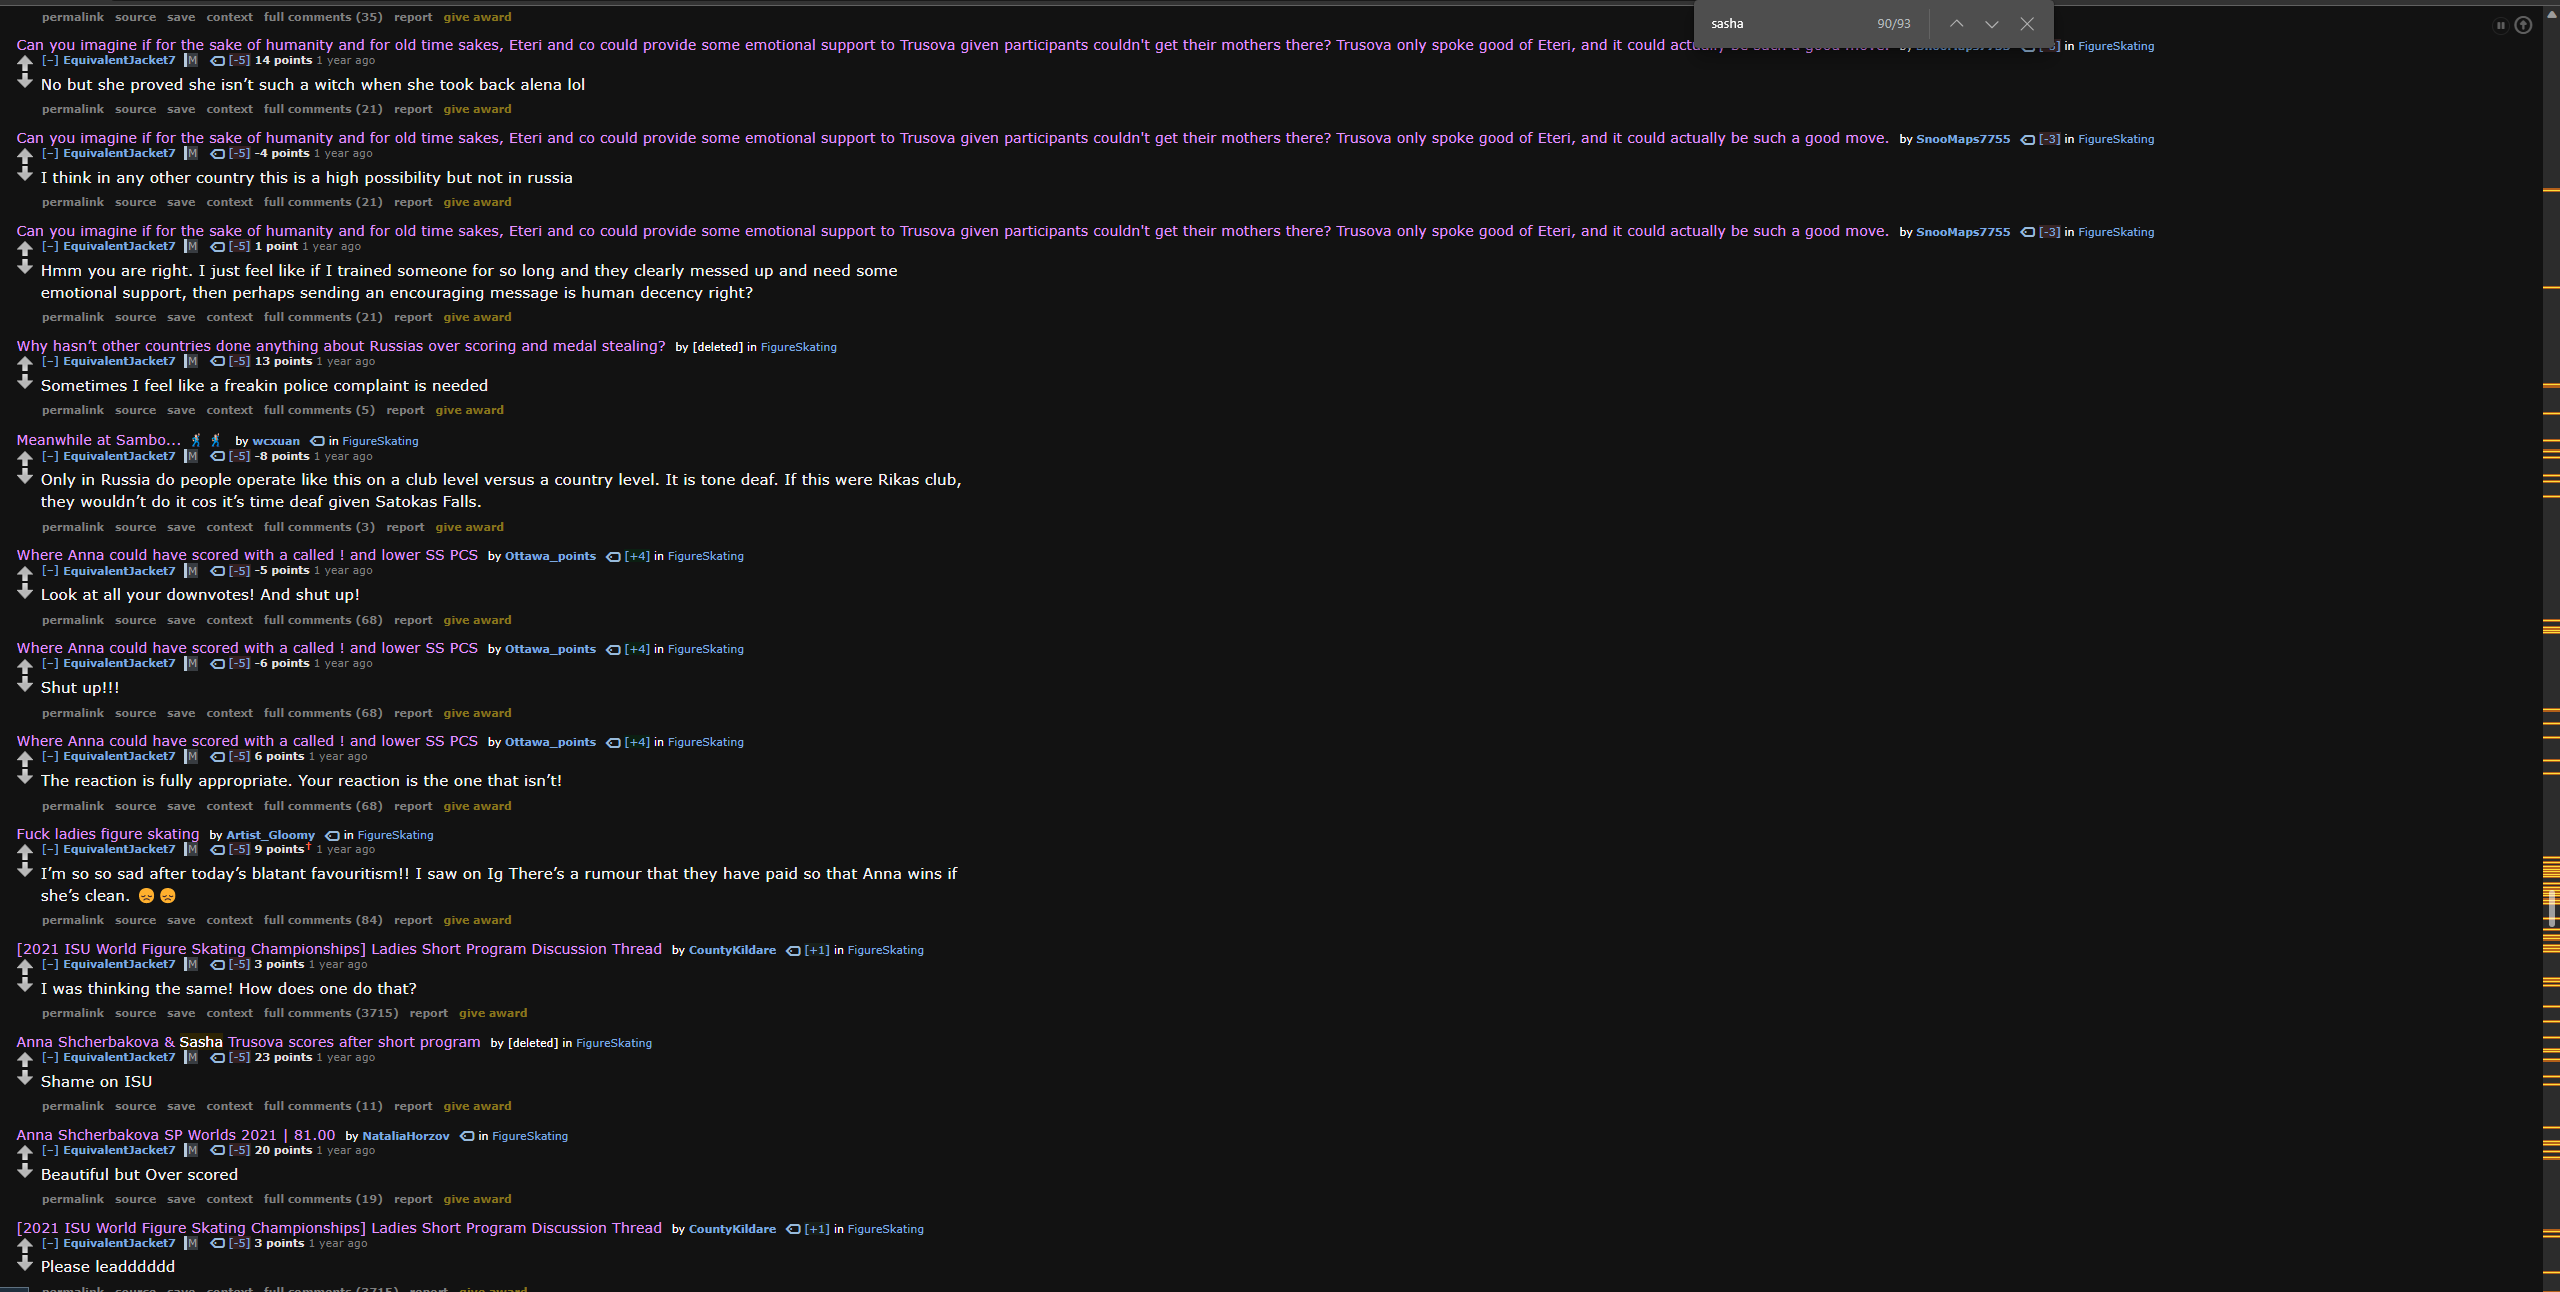Click the back-to-top arrow icon
This screenshot has height=1292, width=2560.
tap(2523, 25)
